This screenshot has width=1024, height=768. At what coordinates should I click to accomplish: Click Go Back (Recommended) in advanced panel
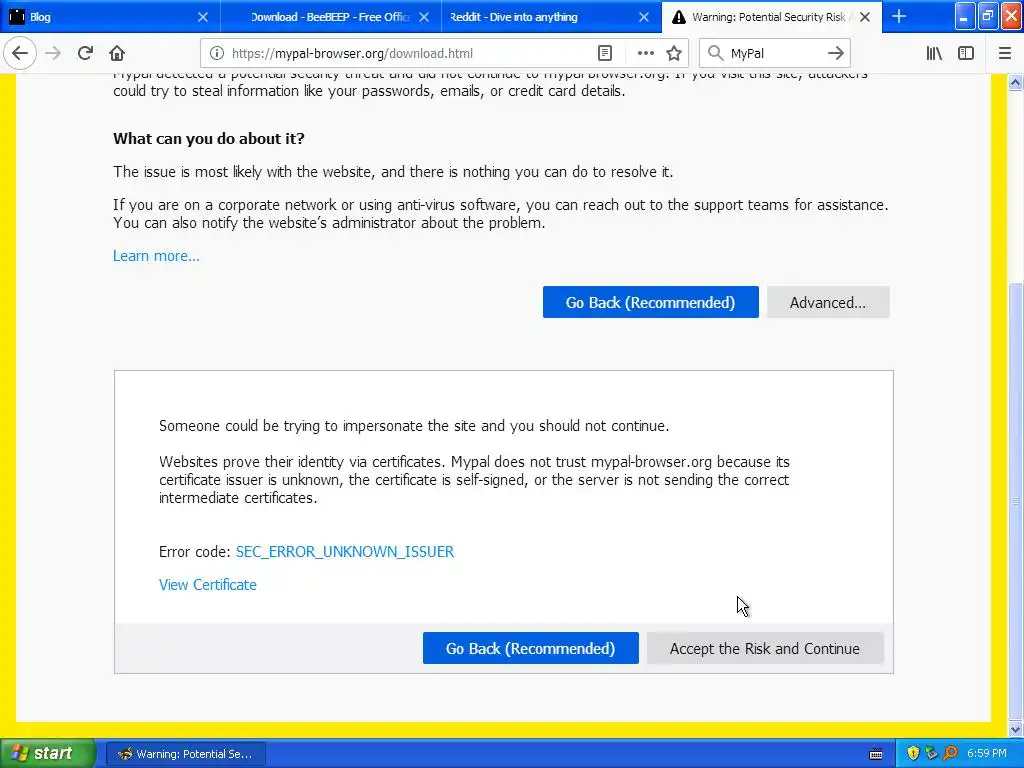530,648
